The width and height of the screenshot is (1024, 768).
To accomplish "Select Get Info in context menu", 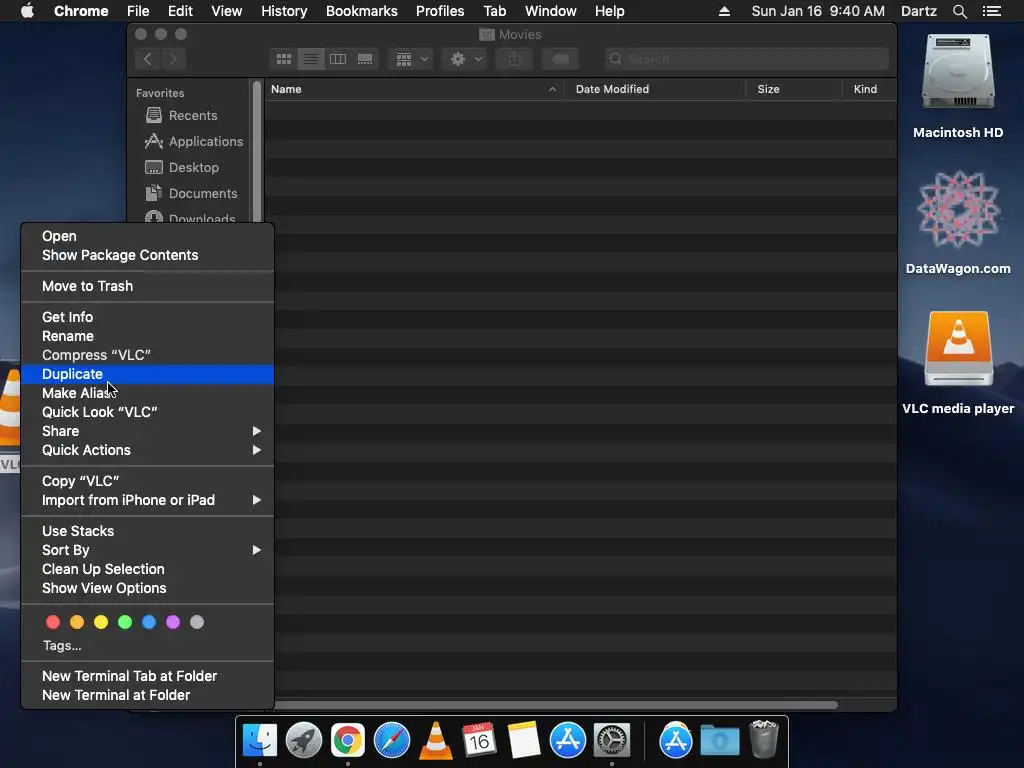I will [148, 317].
